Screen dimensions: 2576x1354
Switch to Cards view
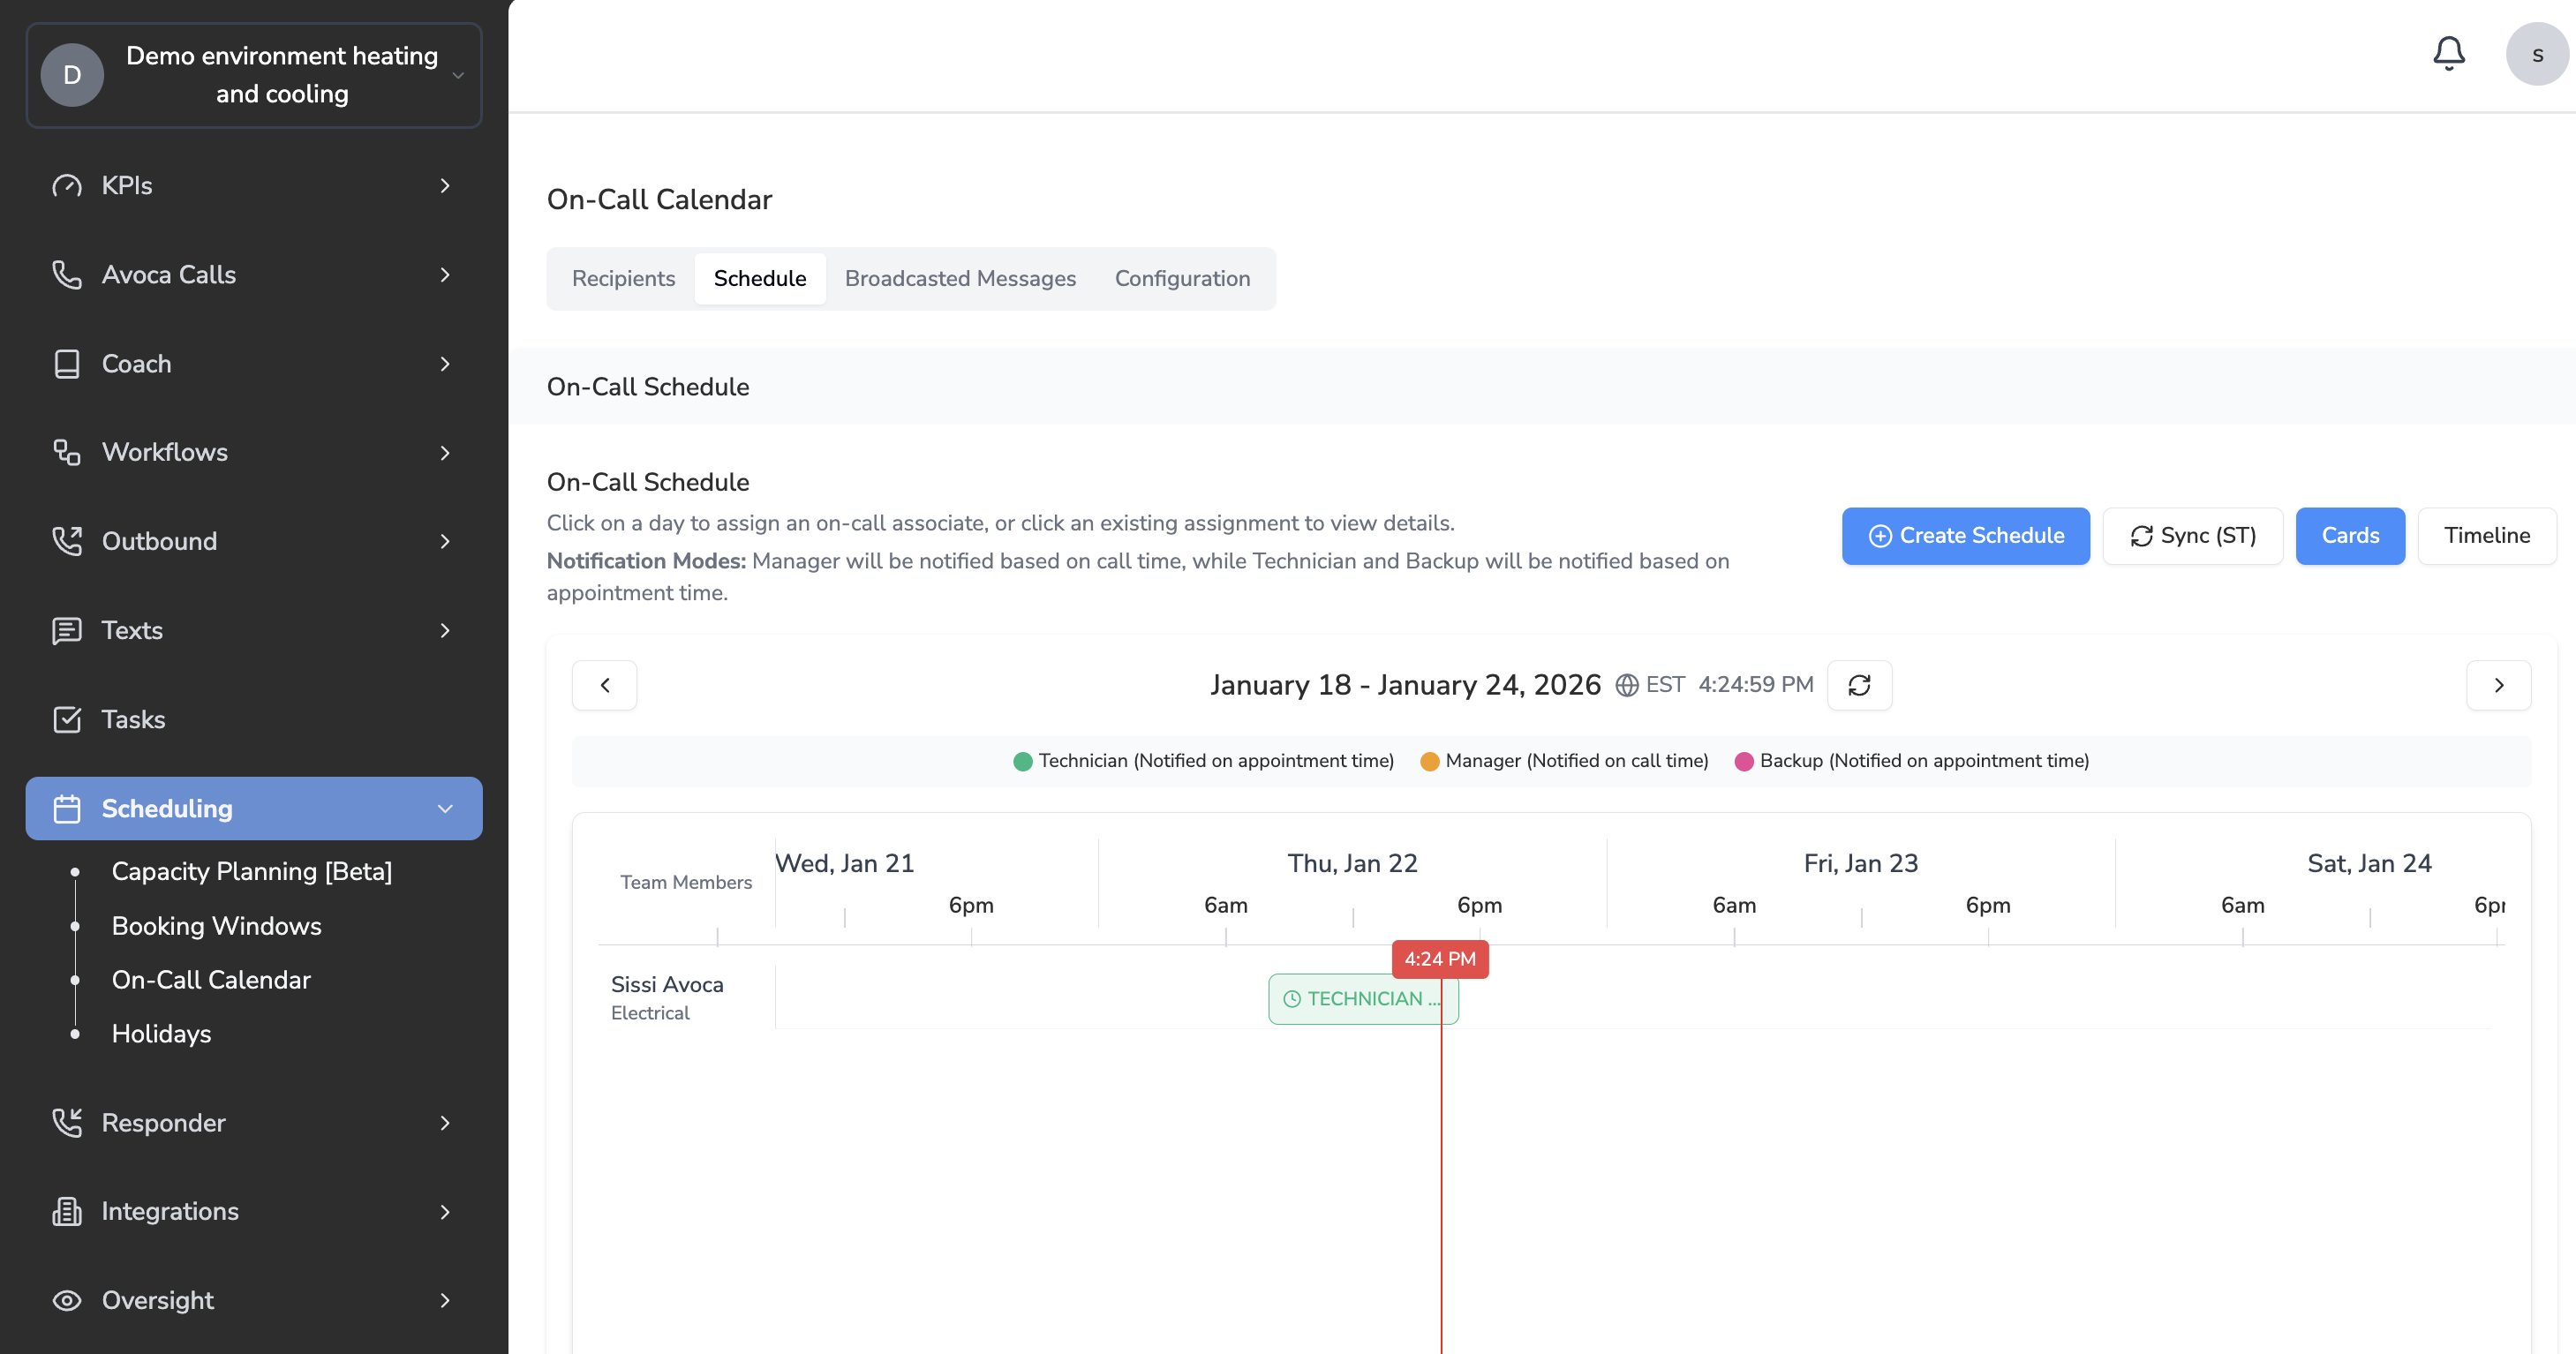point(2349,536)
